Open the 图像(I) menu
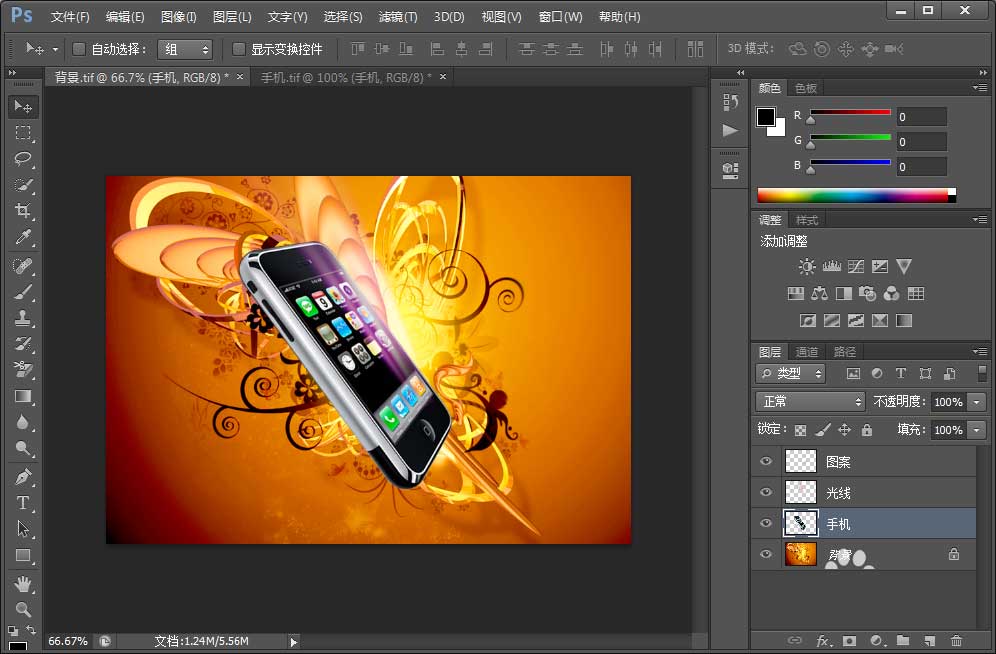This screenshot has width=996, height=654. pos(178,17)
